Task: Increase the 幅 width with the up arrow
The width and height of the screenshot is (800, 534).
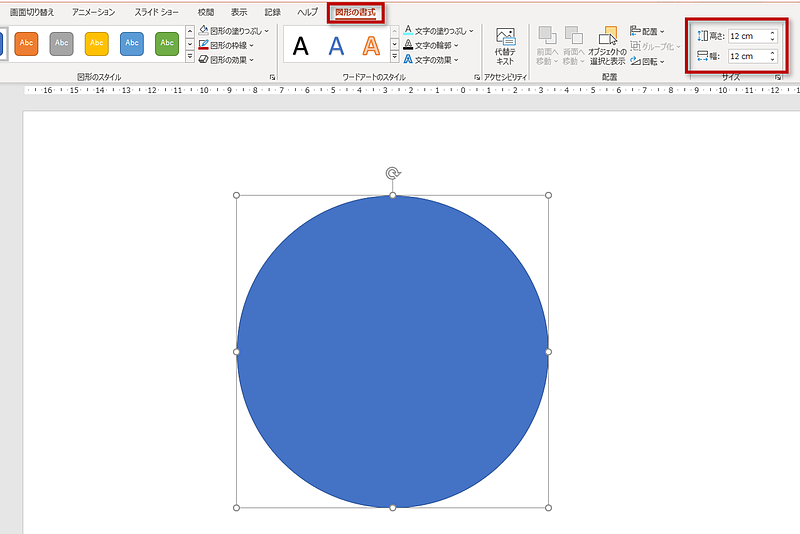Action: tap(772, 53)
